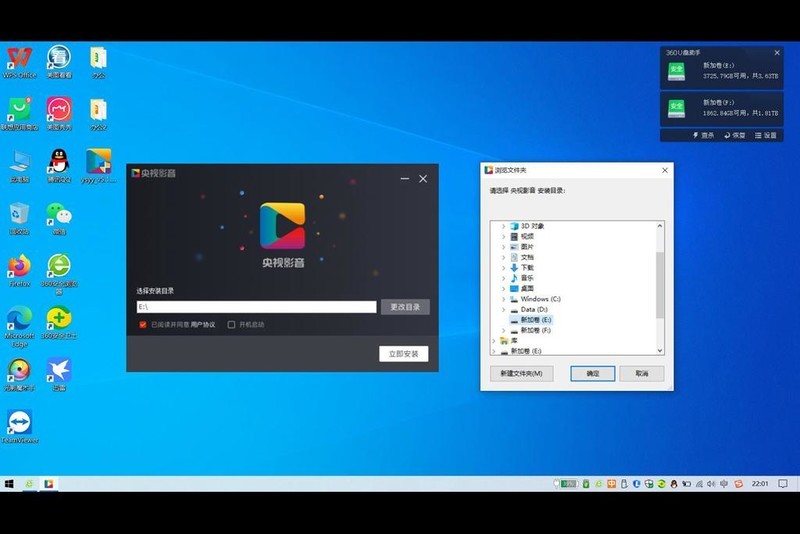Click the 立即安装 install button
Screen dimensions: 800x534
pos(404,354)
